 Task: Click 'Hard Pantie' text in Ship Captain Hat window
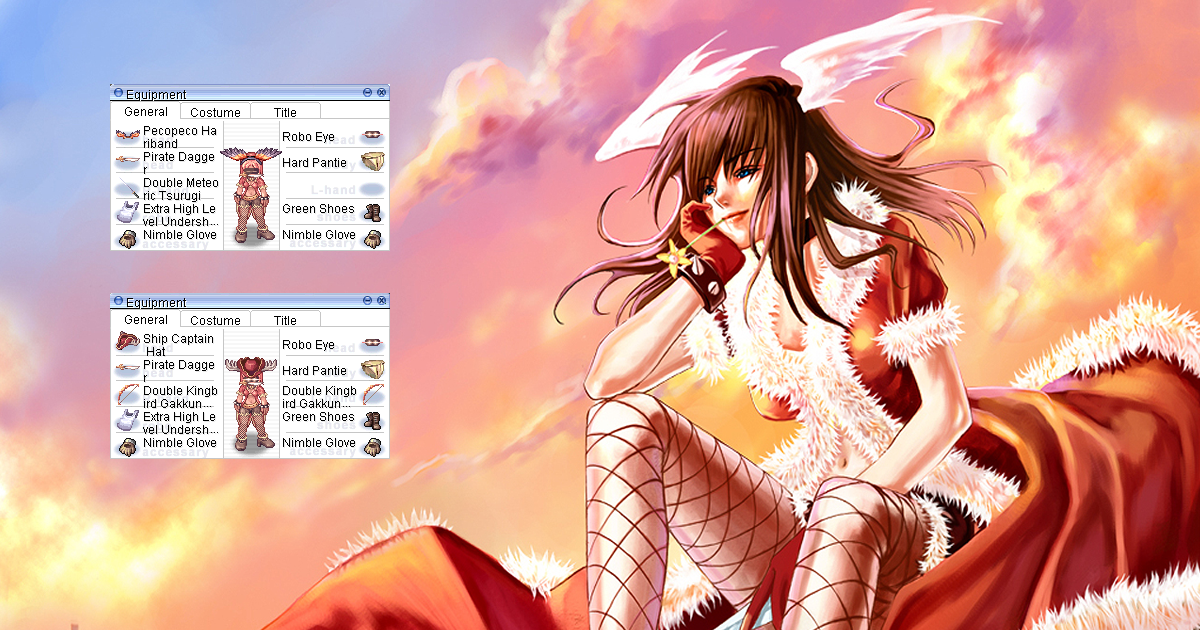314,370
